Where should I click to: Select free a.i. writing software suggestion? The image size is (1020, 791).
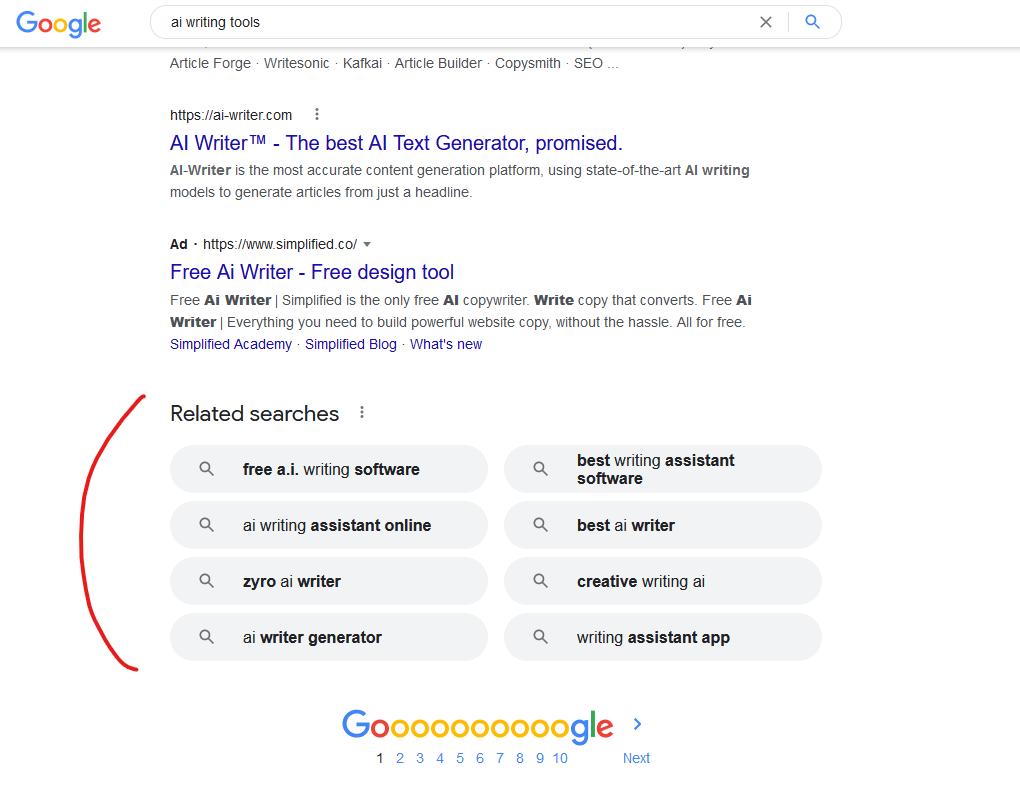pyautogui.click(x=331, y=469)
